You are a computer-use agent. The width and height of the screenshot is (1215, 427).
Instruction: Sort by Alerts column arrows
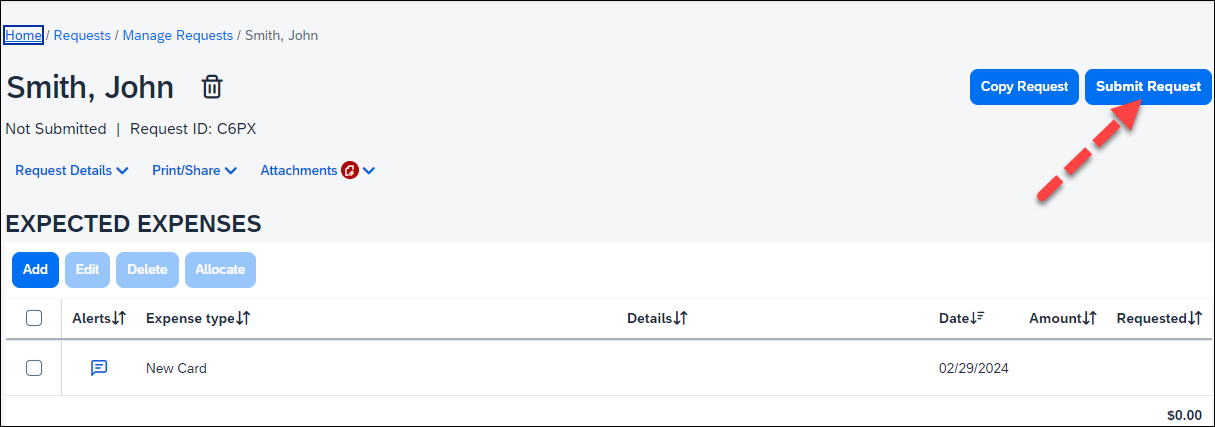119,318
